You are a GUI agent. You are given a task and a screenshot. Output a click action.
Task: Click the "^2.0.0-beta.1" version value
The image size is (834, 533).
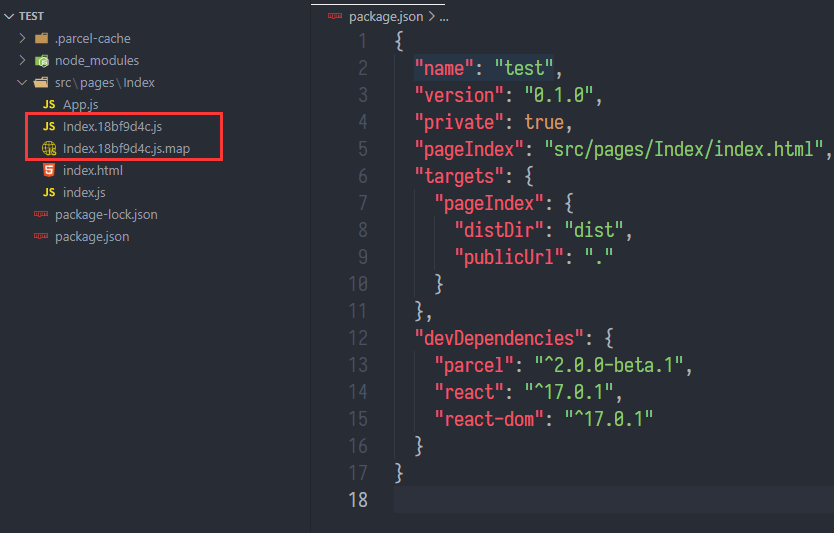[609, 365]
